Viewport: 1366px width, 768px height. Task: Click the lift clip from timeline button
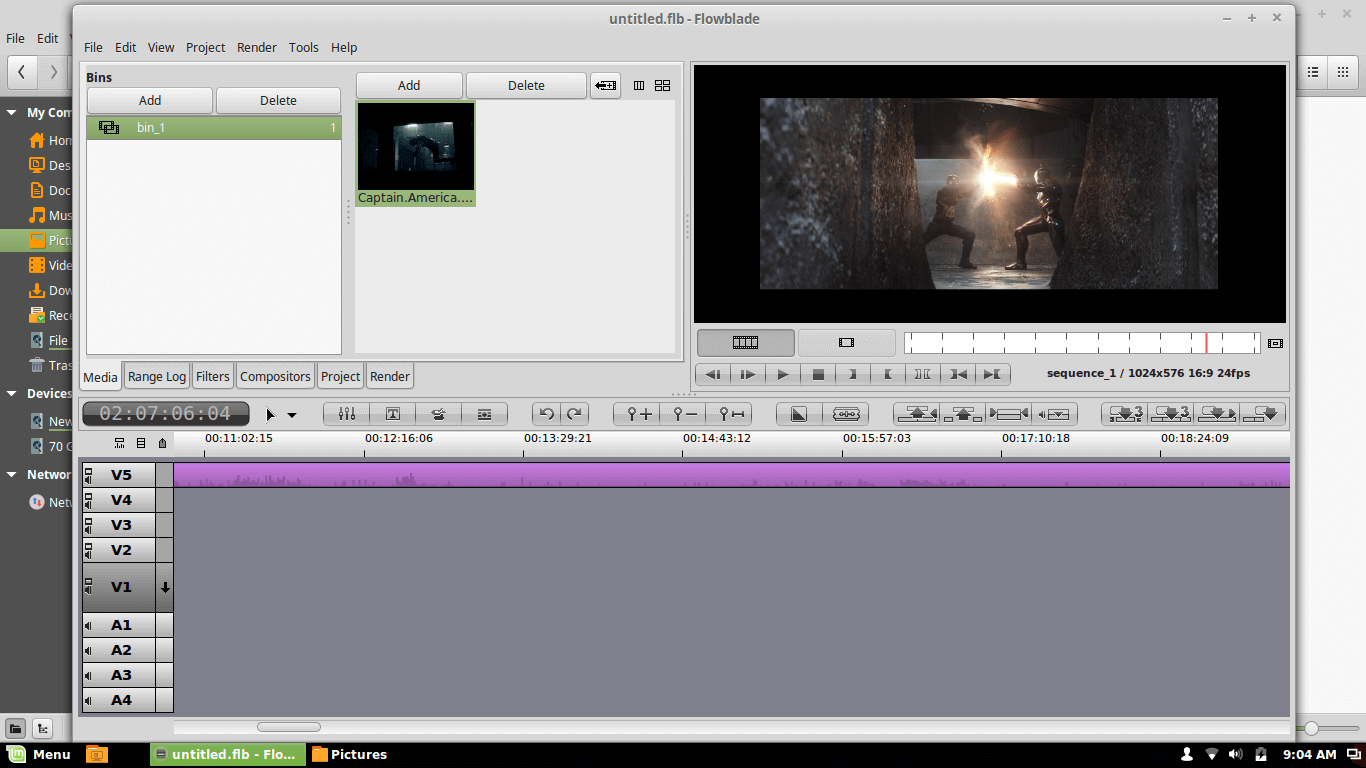pyautogui.click(x=963, y=414)
